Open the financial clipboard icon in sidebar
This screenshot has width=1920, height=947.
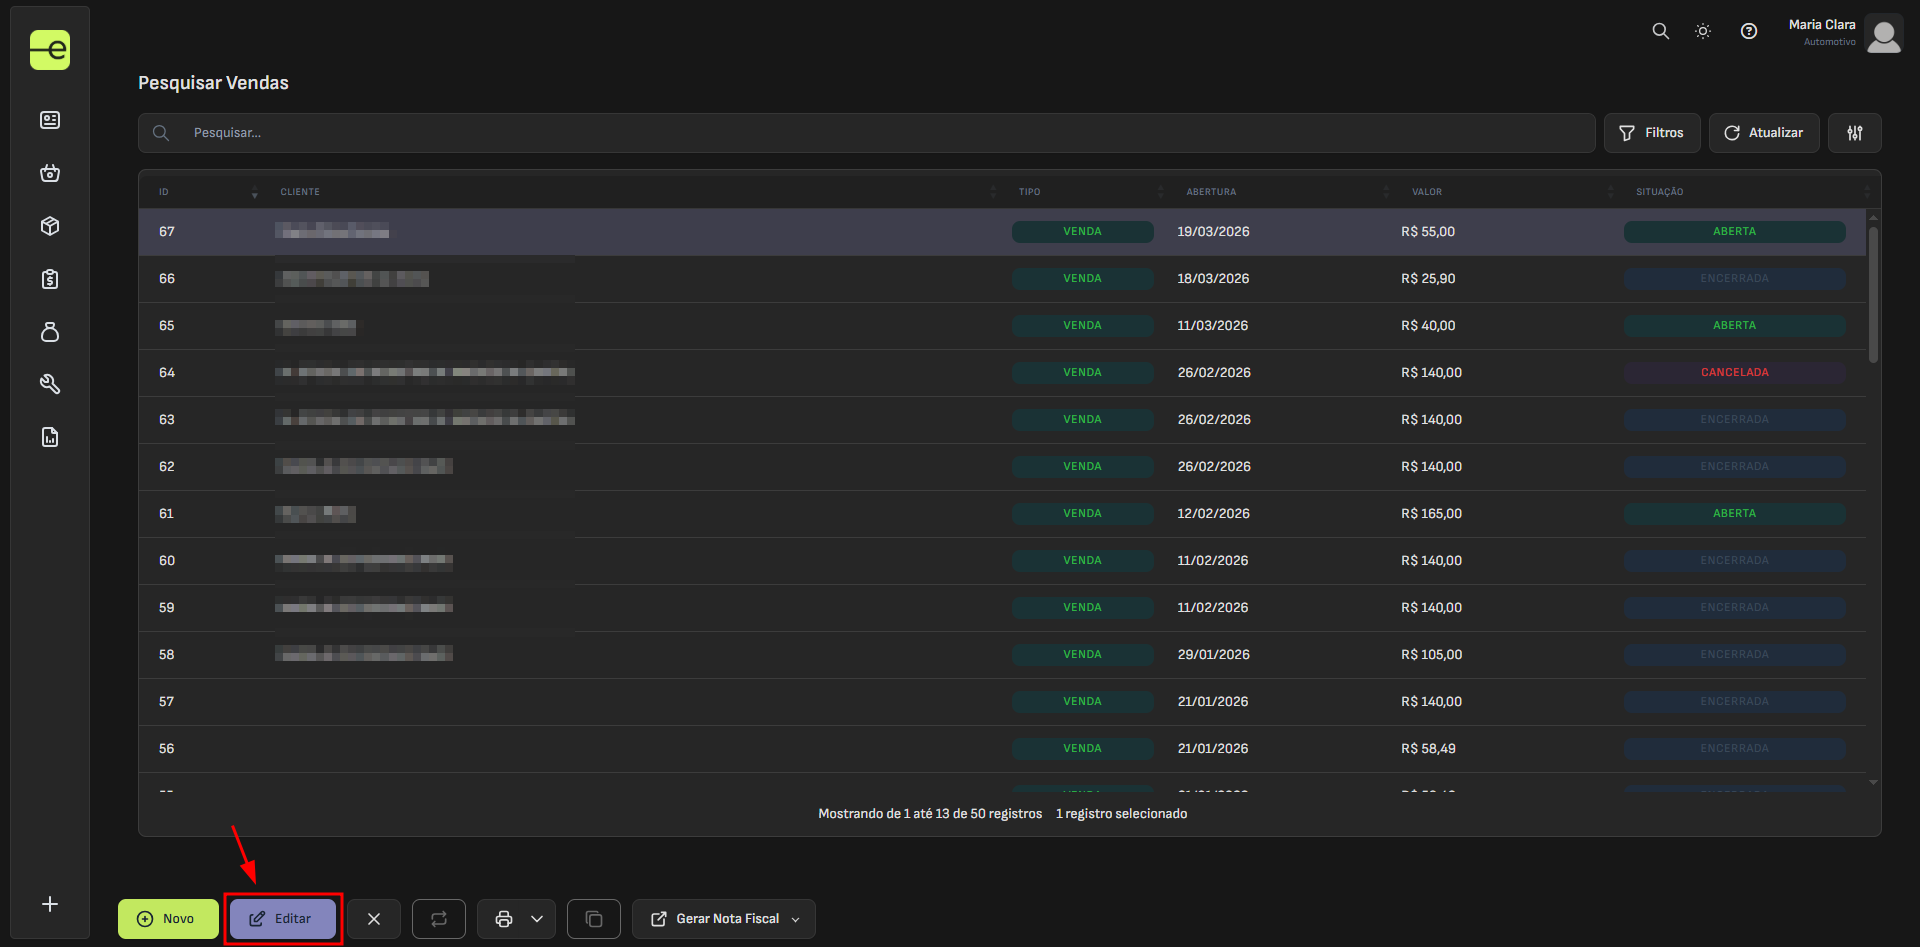pyautogui.click(x=50, y=279)
